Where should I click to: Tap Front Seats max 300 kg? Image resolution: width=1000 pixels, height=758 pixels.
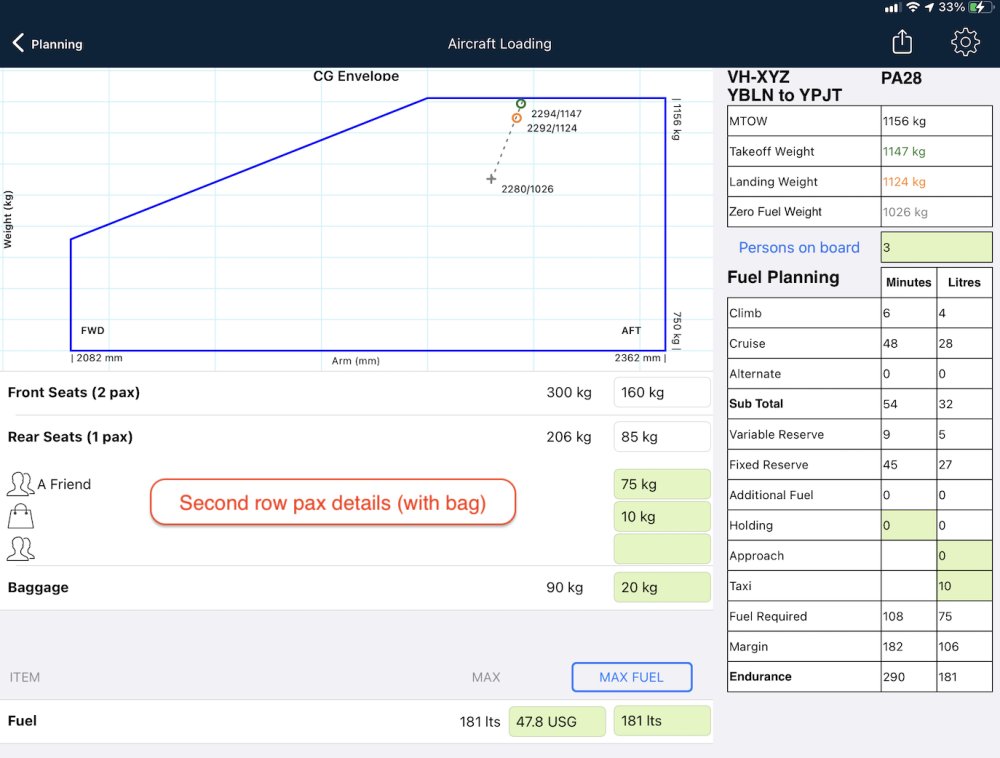tap(569, 392)
